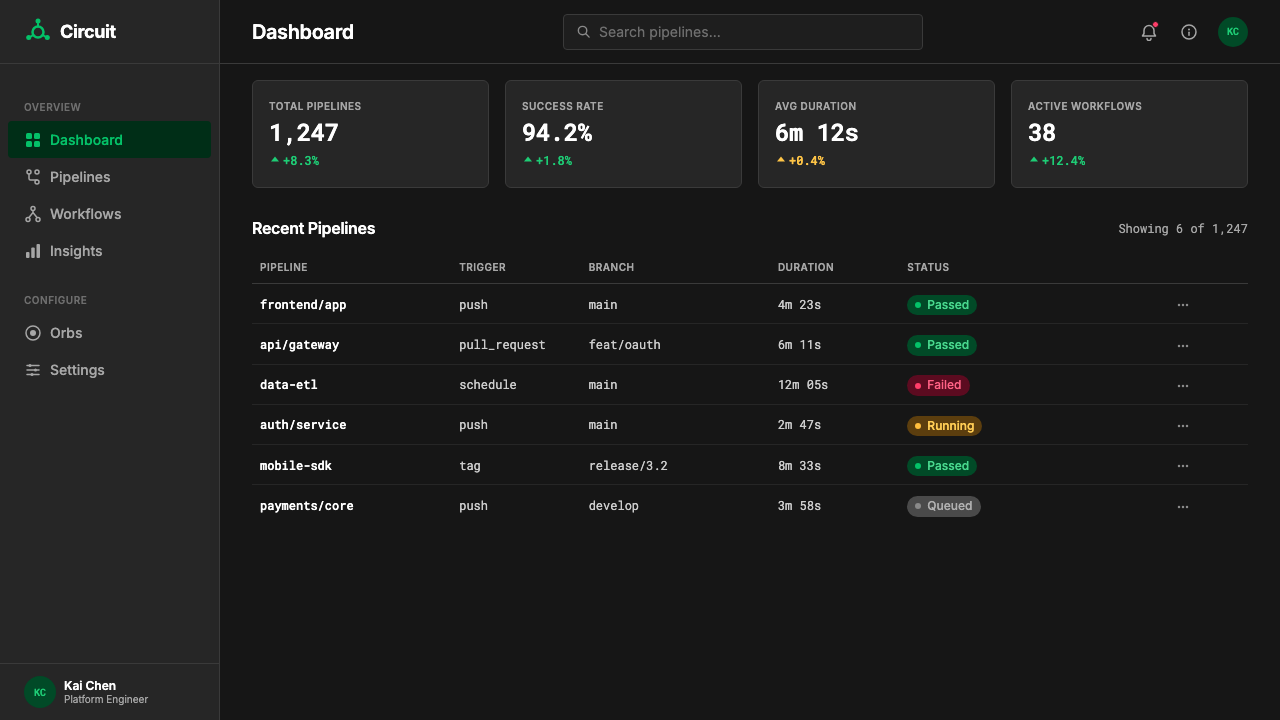Focus the Search pipelines field
The image size is (1280, 720).
pyautogui.click(x=743, y=32)
